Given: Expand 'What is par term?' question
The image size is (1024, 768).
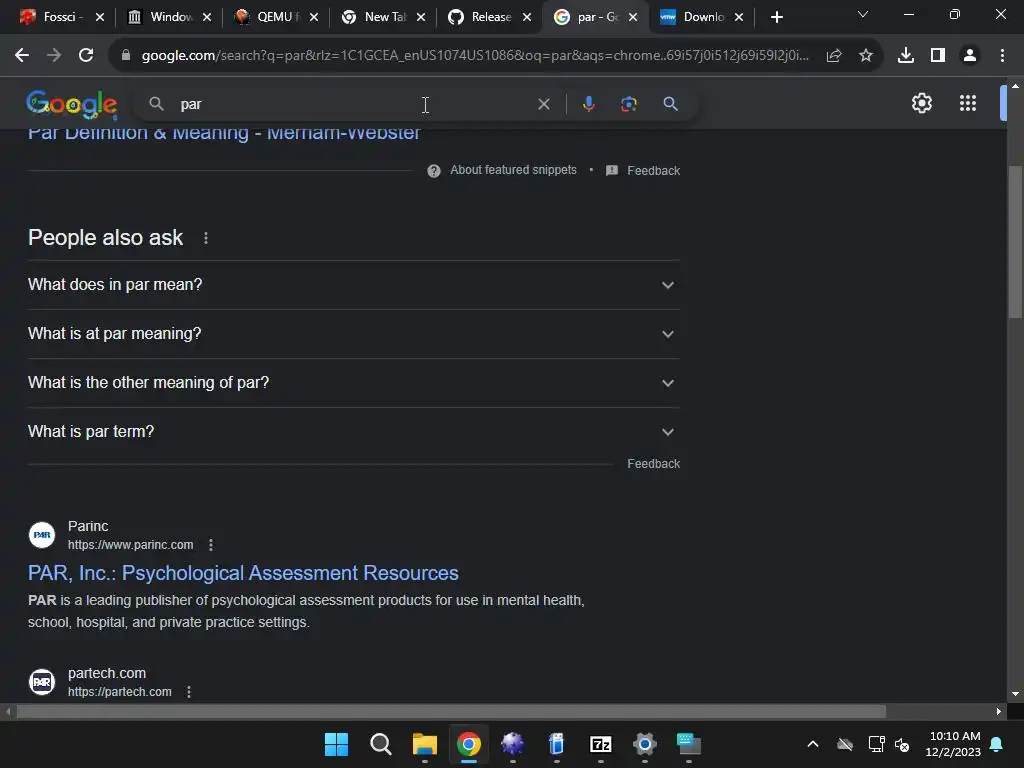Looking at the screenshot, I should (x=354, y=432).
